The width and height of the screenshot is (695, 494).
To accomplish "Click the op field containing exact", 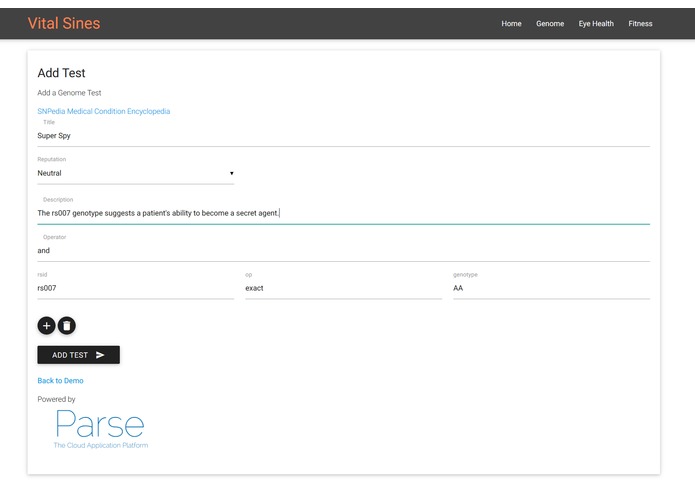I will [x=344, y=288].
